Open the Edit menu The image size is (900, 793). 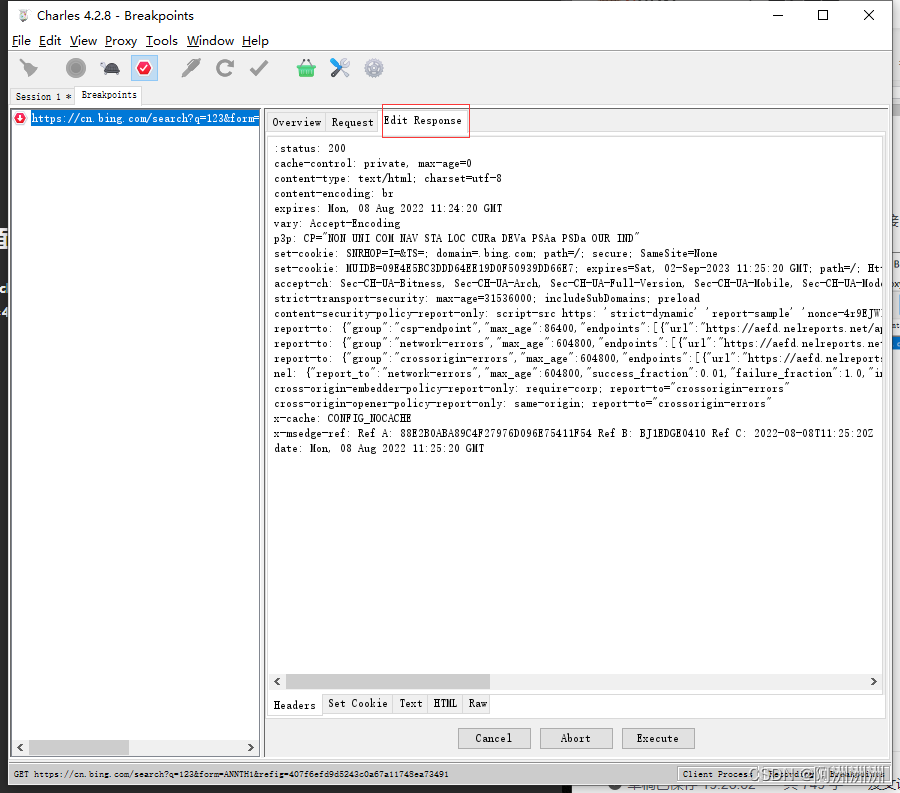(x=50, y=41)
